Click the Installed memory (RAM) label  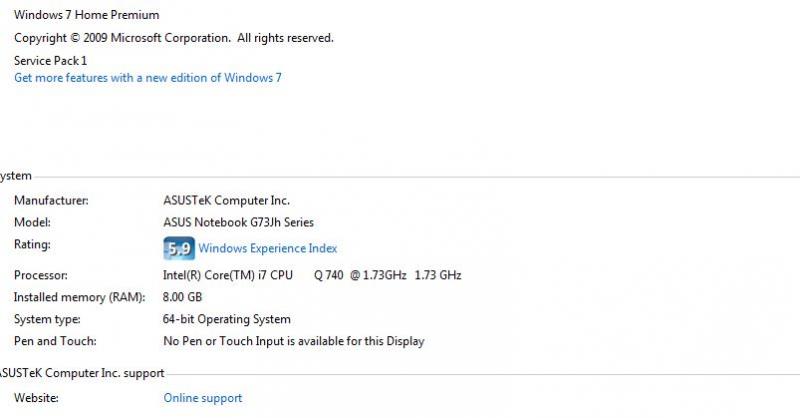coord(79,297)
